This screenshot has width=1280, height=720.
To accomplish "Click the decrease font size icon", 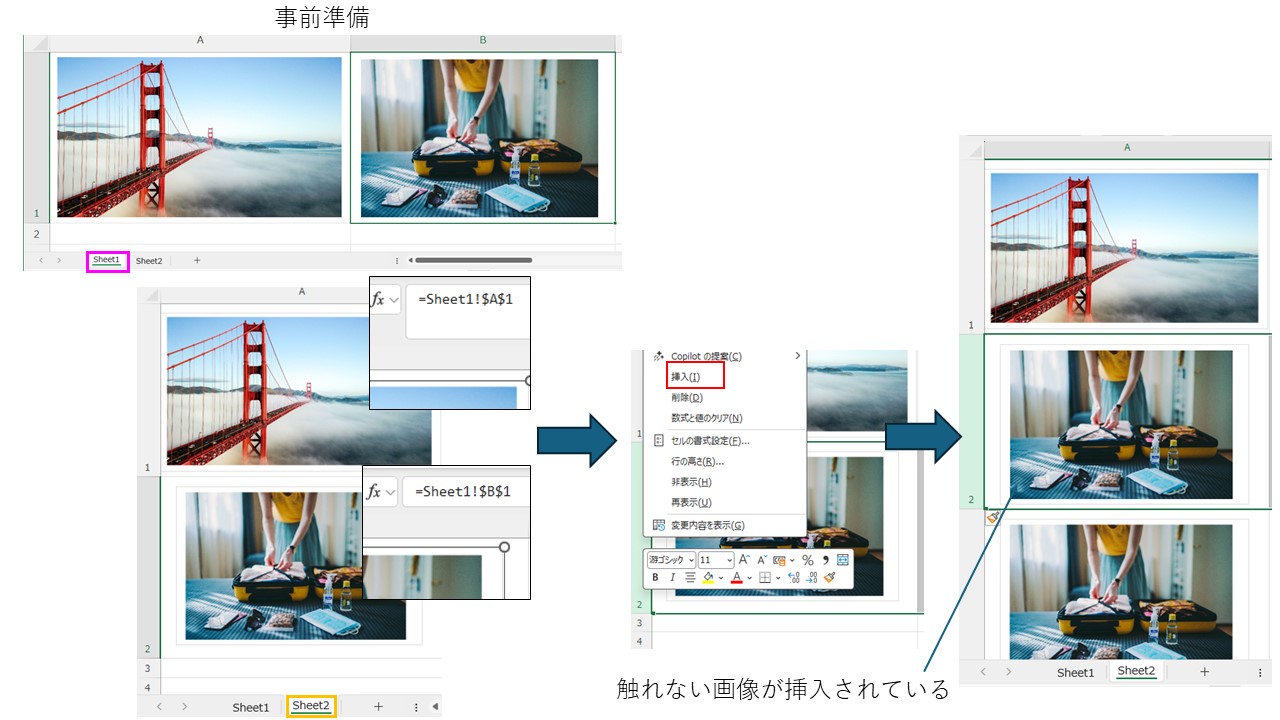I will point(763,560).
